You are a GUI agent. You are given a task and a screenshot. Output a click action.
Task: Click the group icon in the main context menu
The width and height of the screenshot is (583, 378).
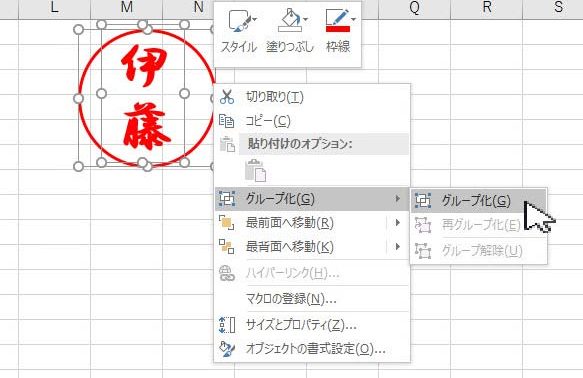tap(227, 199)
